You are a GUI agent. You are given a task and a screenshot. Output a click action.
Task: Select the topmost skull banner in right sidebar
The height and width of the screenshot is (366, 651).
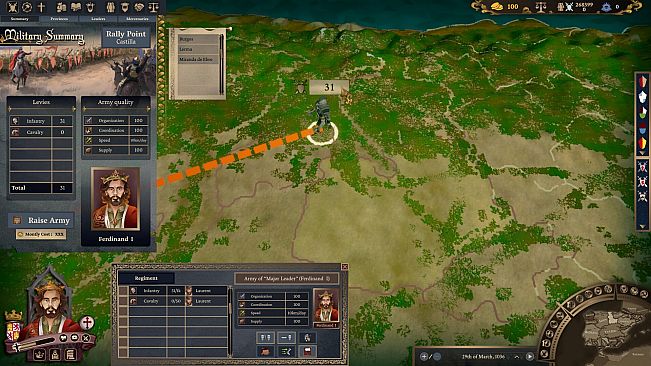pyautogui.click(x=642, y=166)
